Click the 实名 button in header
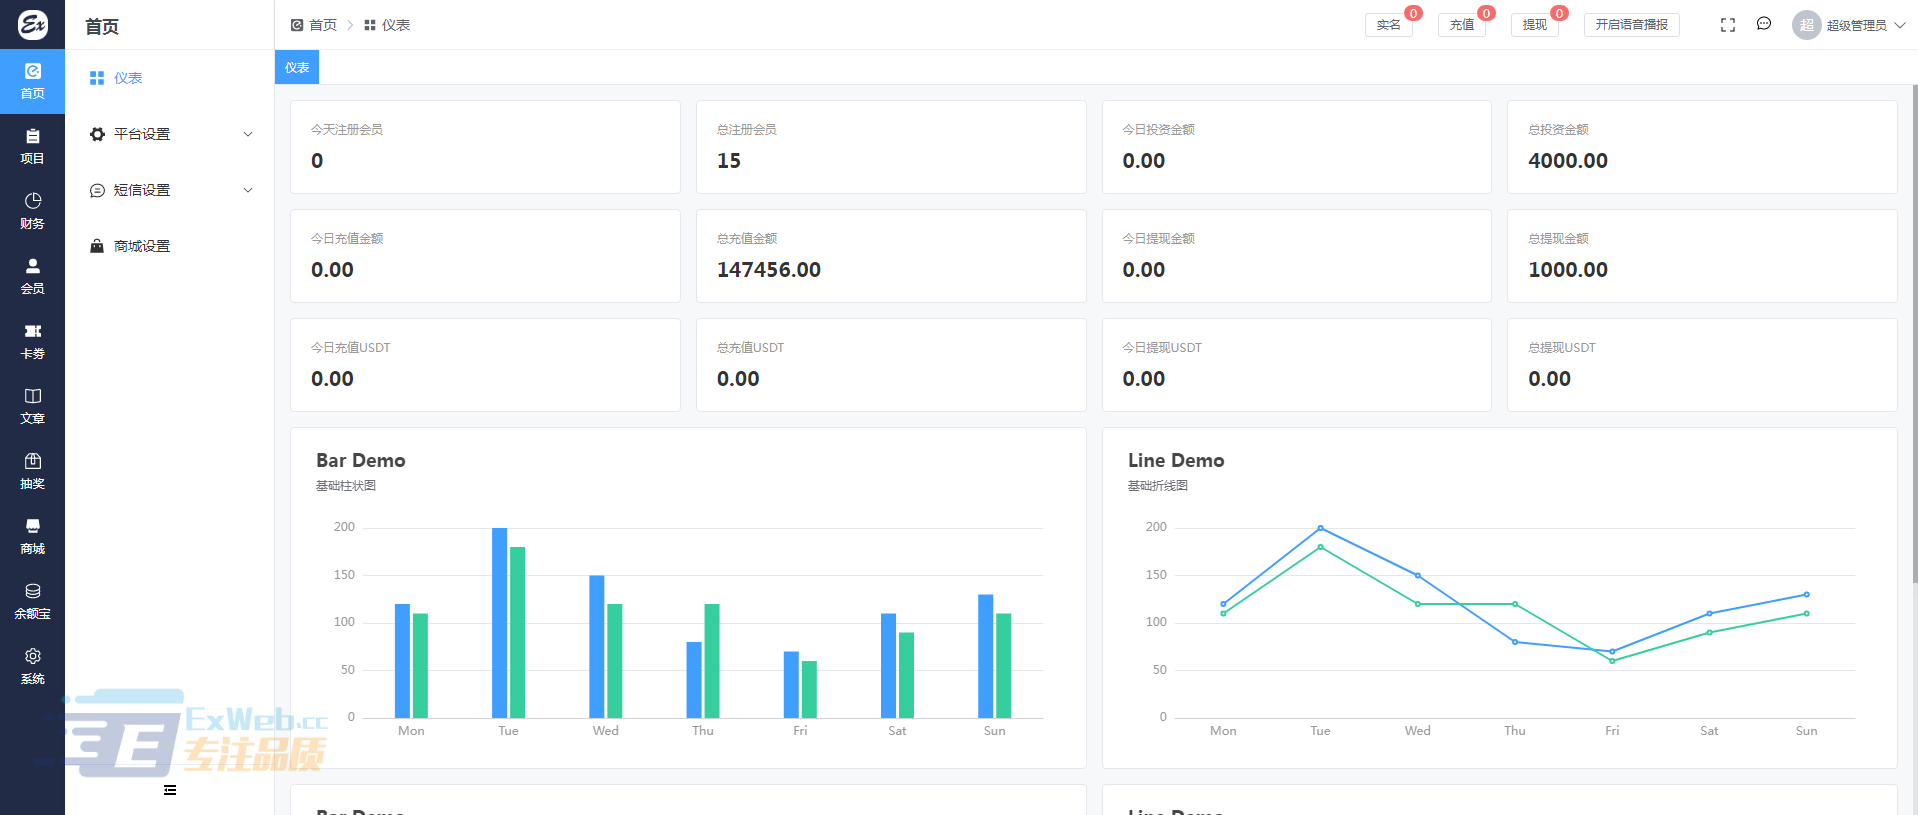This screenshot has width=1918, height=815. click(1389, 25)
